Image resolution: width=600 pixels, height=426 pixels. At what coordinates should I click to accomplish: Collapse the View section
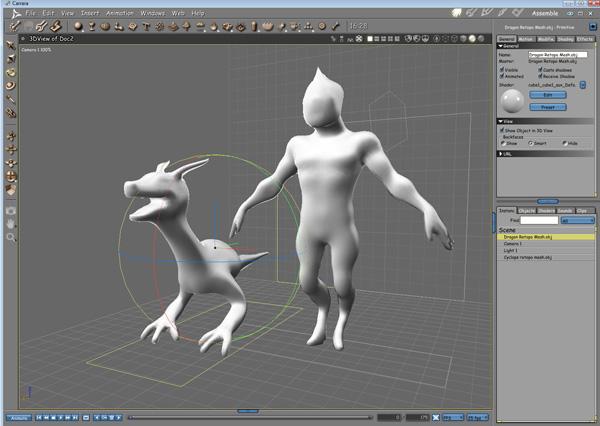point(501,121)
